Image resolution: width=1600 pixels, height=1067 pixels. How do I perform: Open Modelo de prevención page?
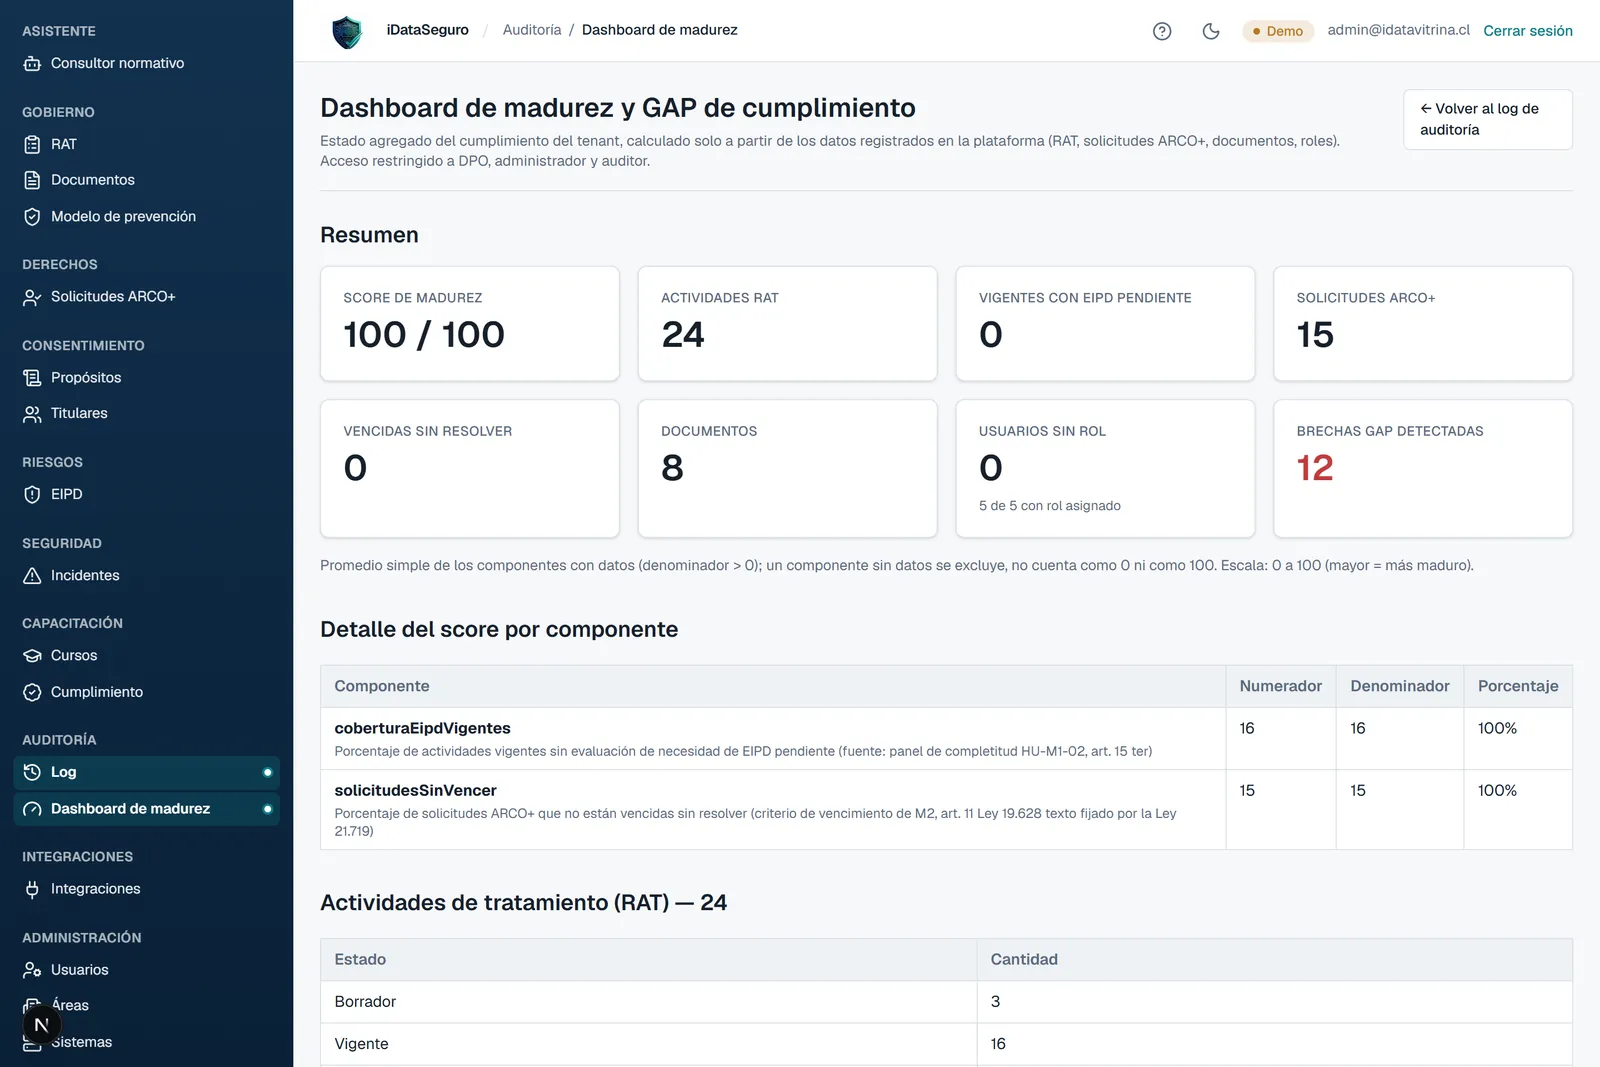pos(146,217)
